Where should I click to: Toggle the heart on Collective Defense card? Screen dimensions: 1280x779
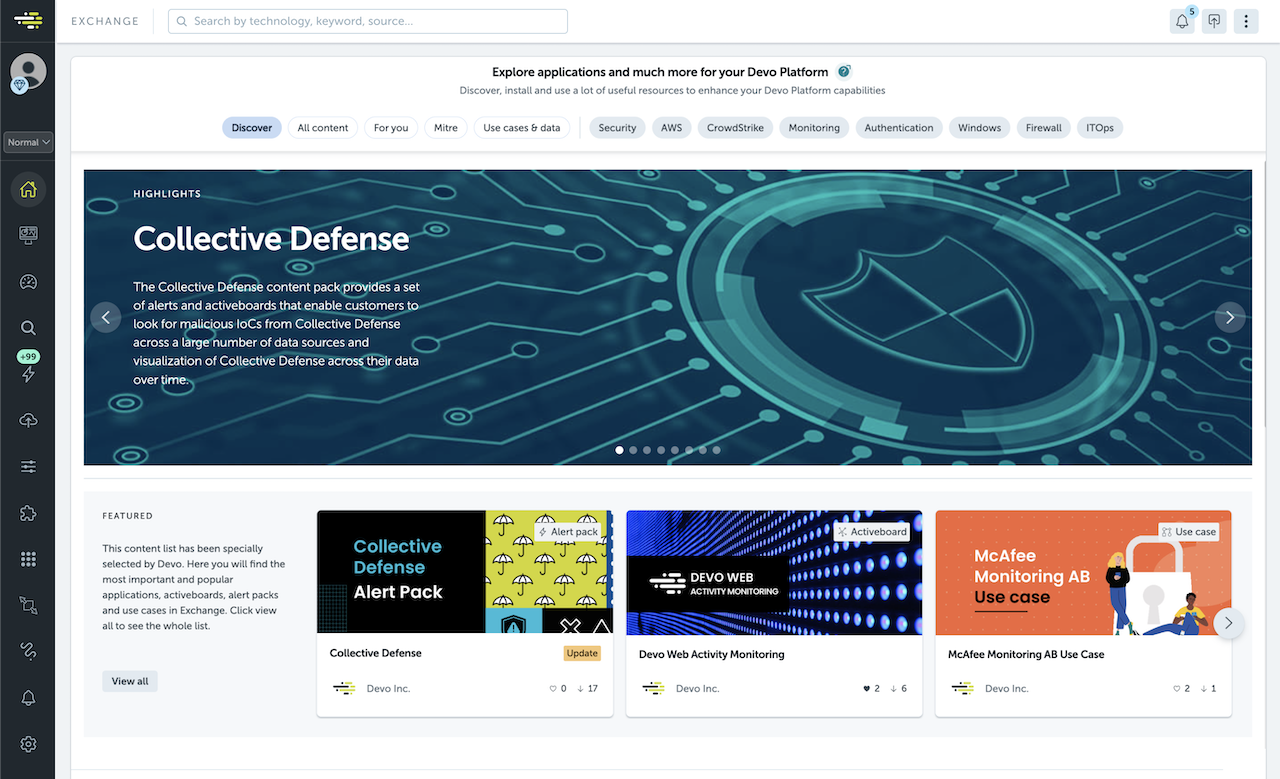click(553, 689)
